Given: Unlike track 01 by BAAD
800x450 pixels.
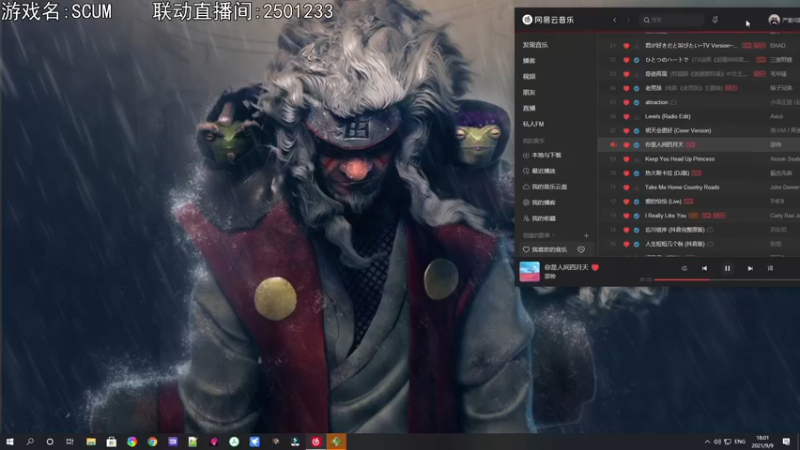Looking at the screenshot, I should 626,45.
